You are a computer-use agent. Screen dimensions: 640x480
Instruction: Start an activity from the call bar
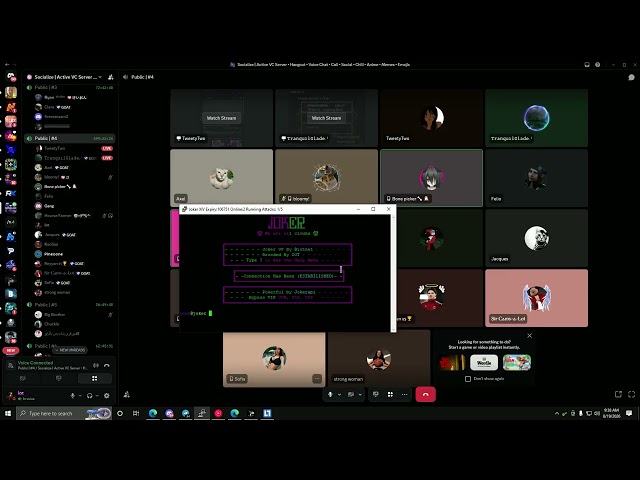coord(390,394)
